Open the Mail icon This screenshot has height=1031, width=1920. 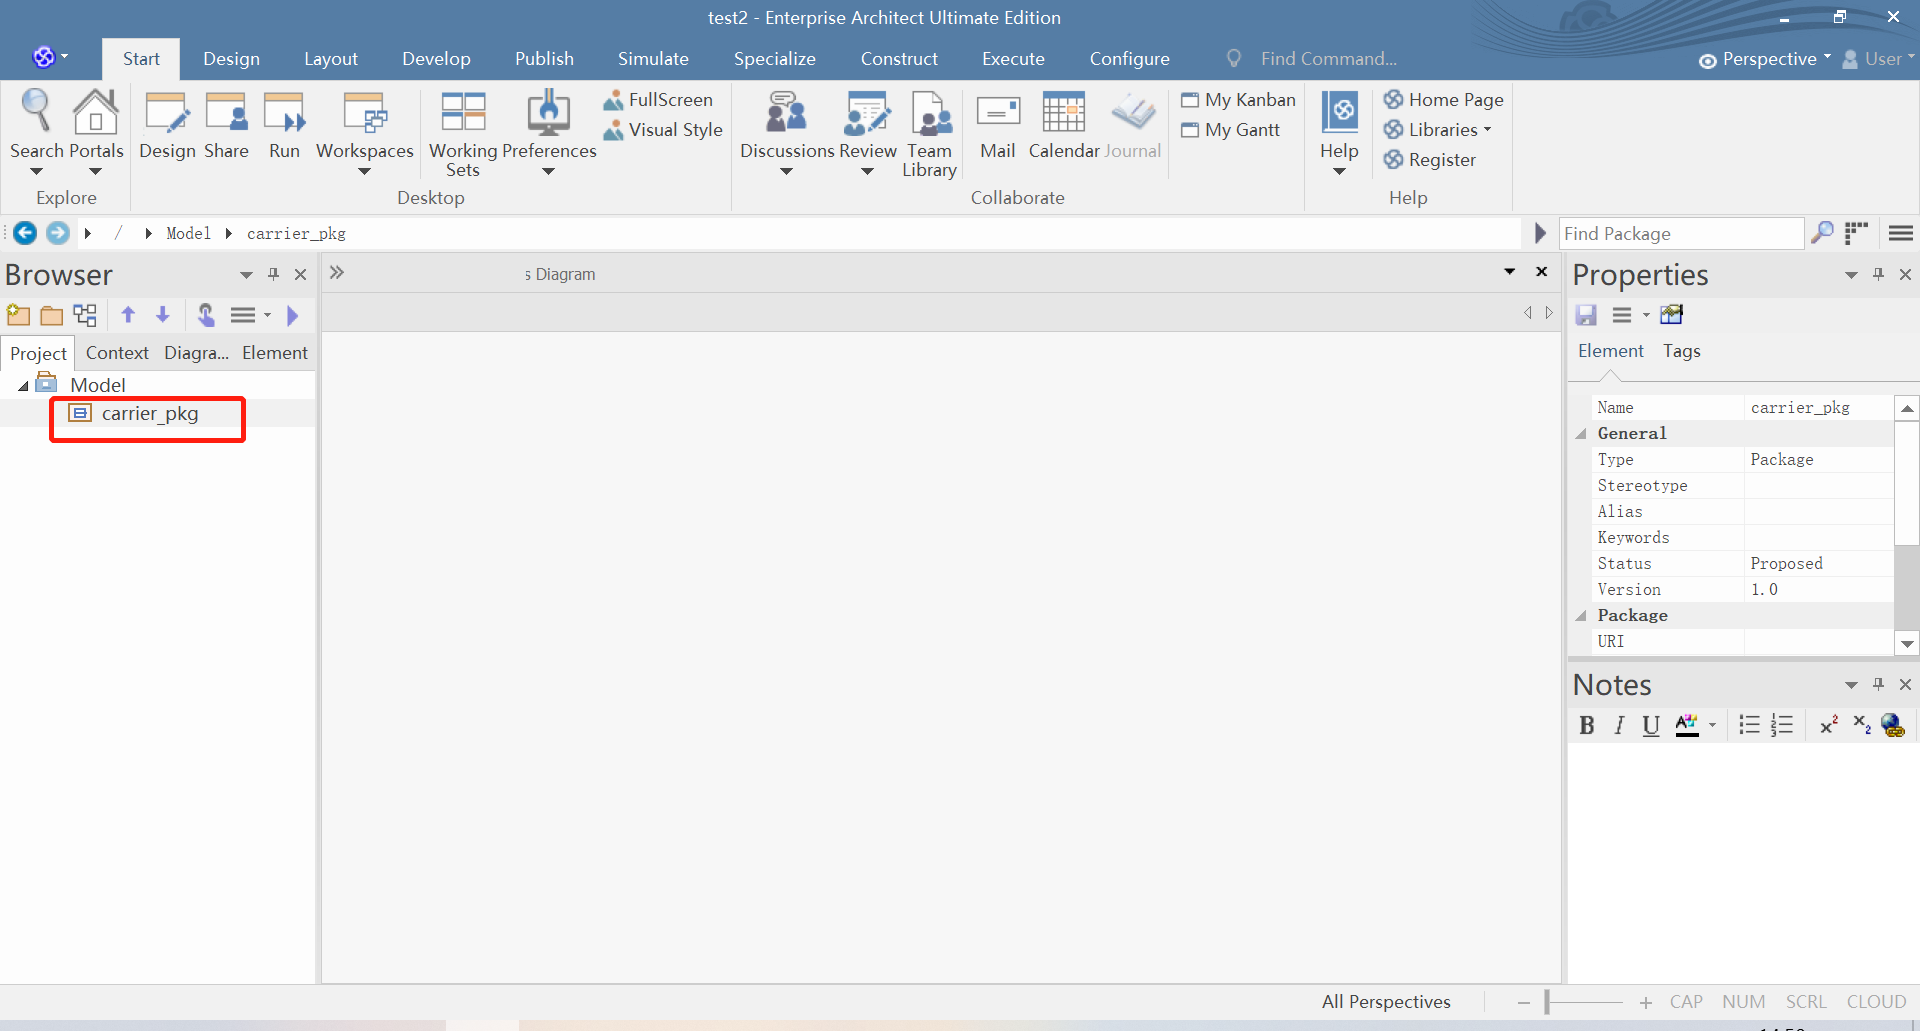[x=998, y=112]
